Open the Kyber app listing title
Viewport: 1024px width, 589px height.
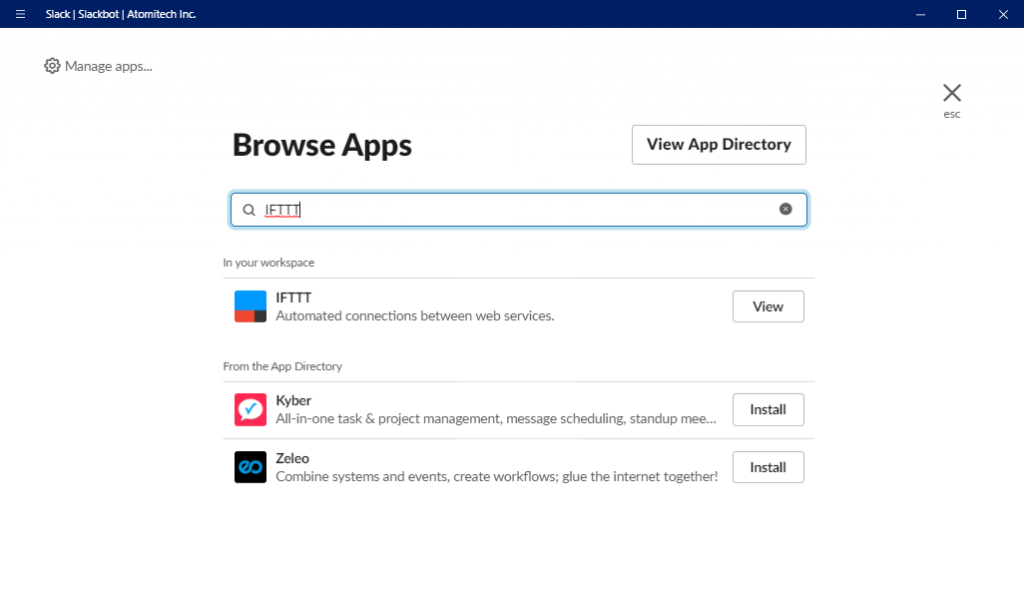pos(293,400)
